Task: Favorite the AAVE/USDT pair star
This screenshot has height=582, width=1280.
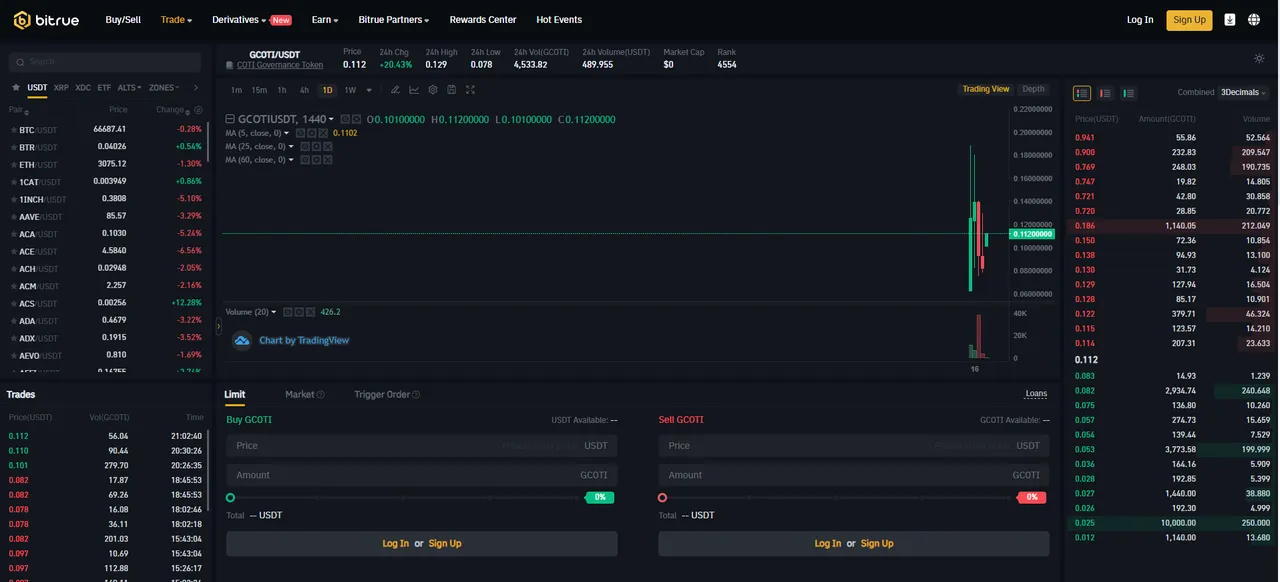Action: click(13, 216)
